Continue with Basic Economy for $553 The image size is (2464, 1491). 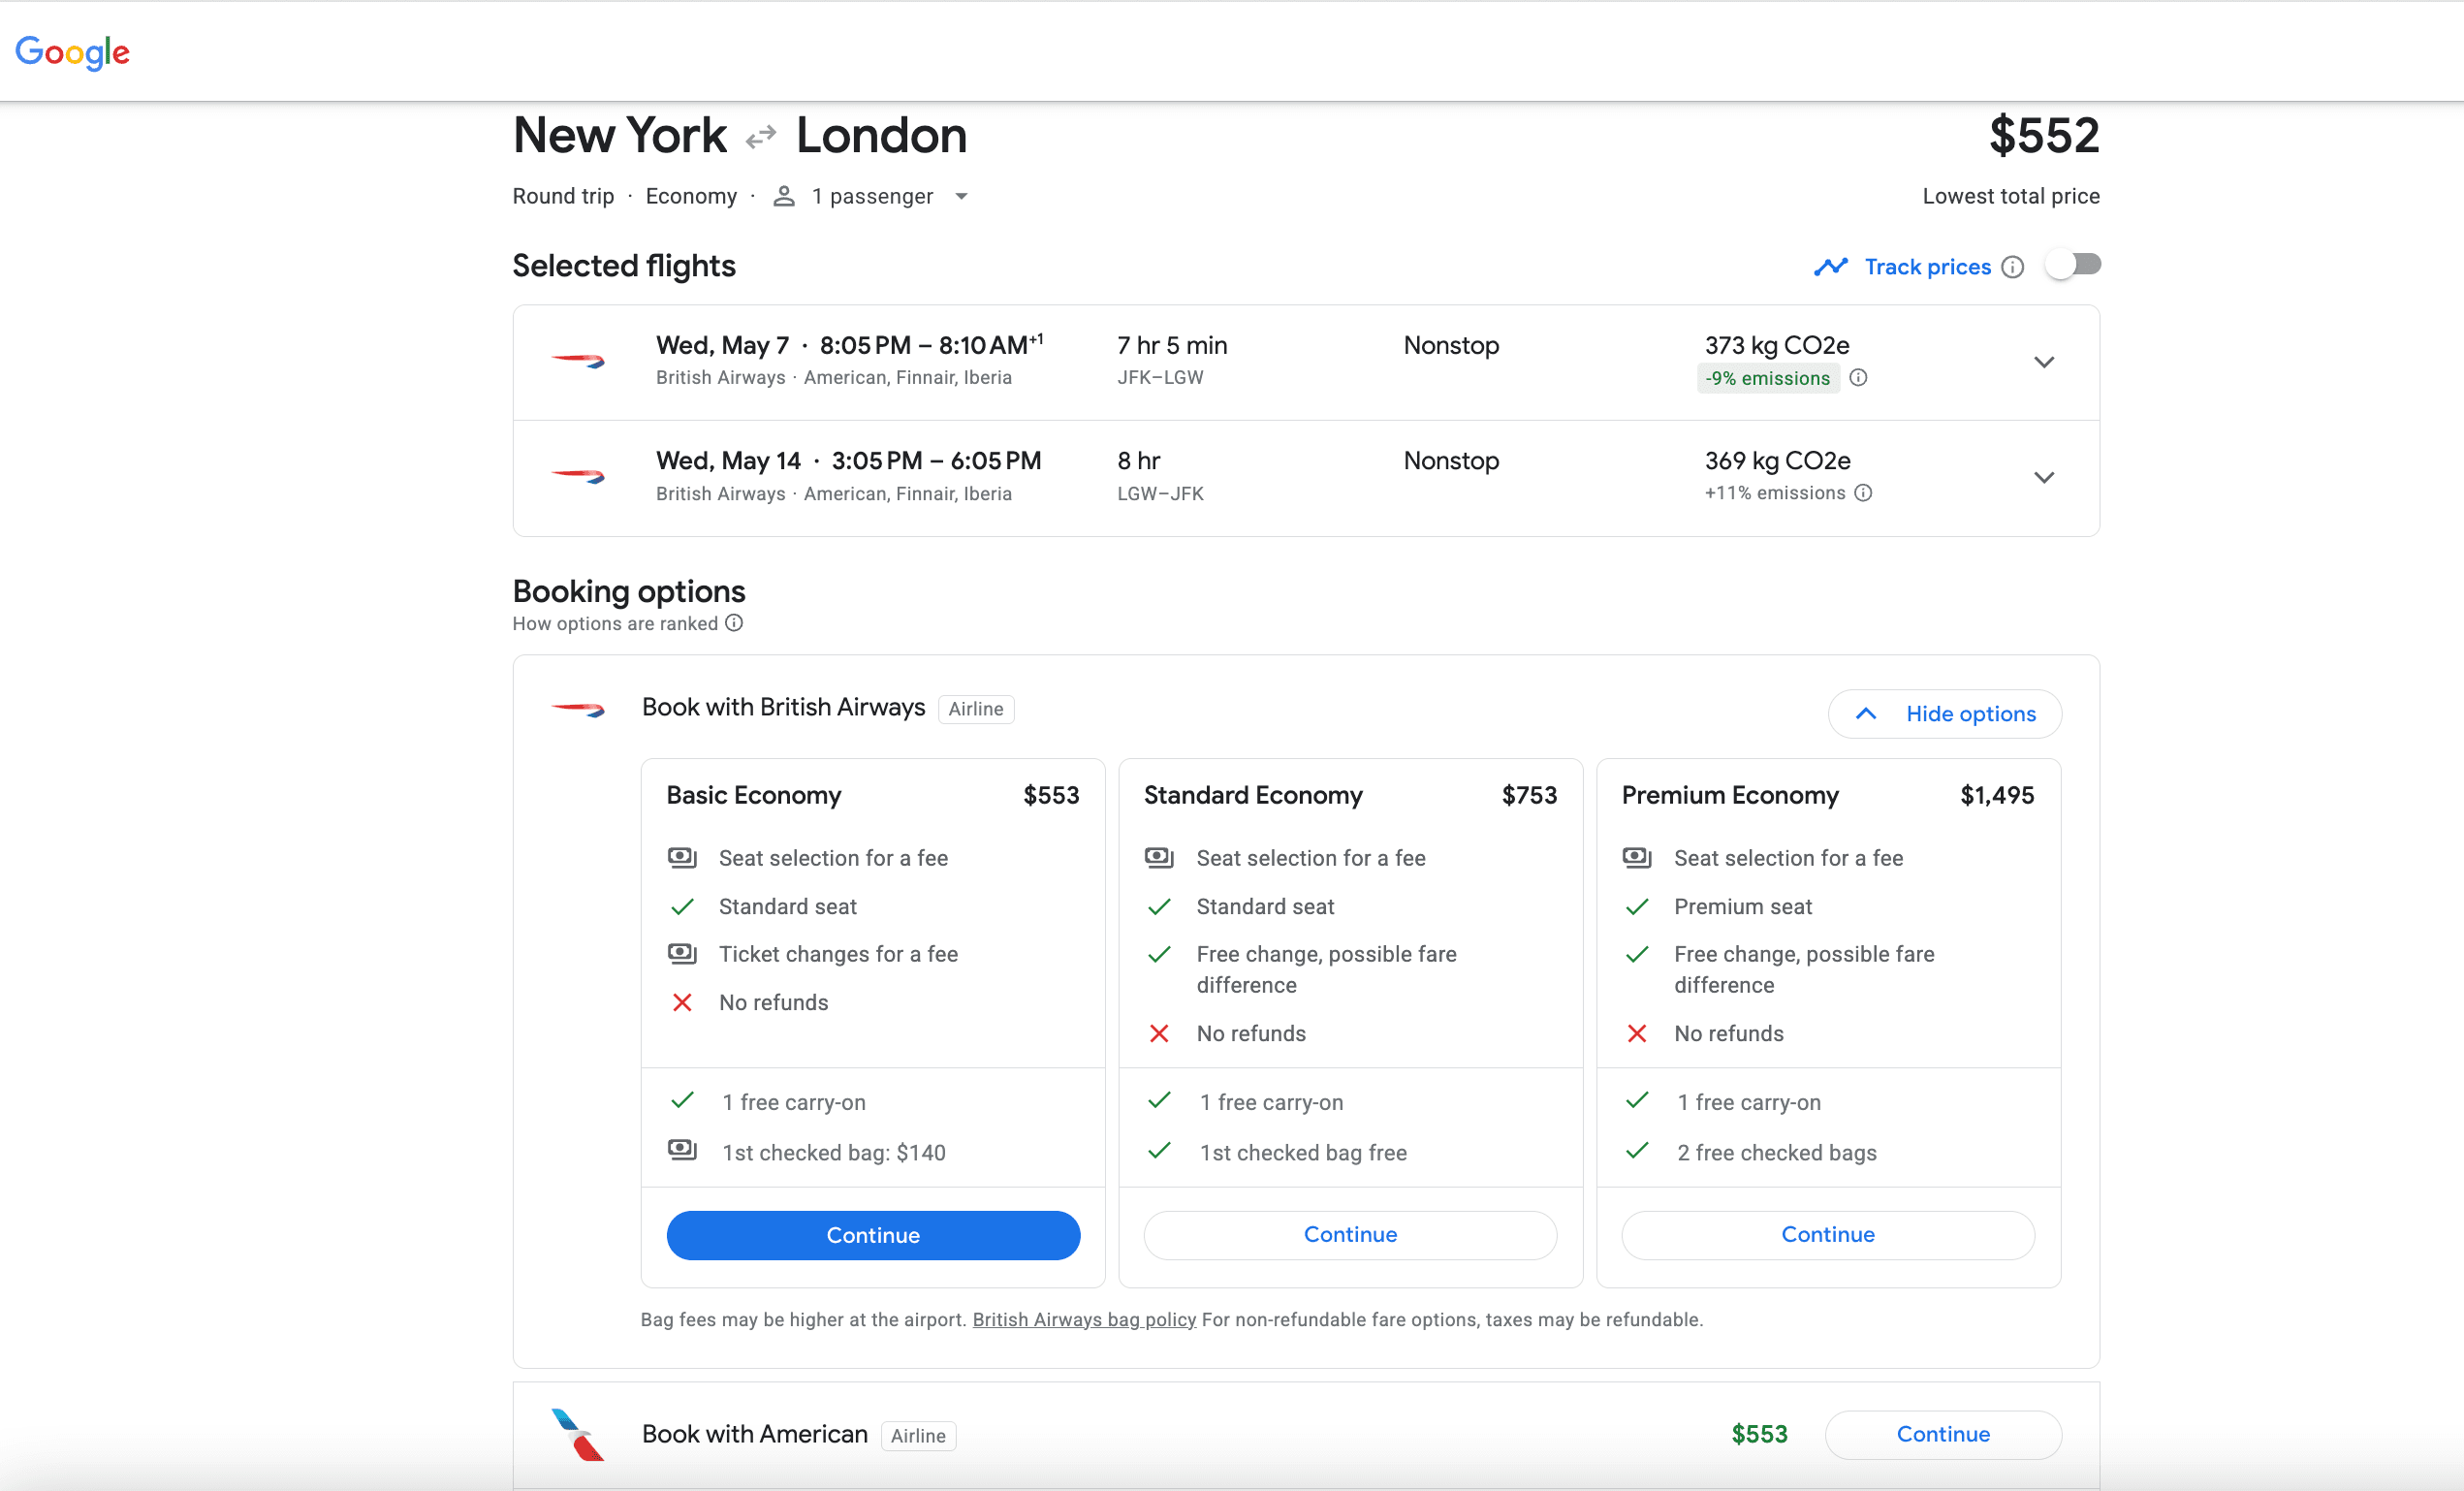point(873,1235)
